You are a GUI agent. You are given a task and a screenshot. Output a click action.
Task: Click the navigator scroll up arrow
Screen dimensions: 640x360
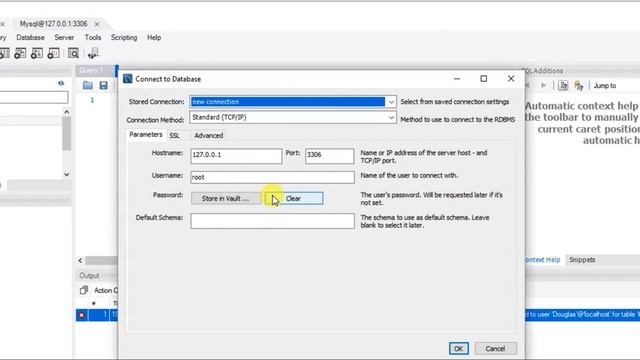click(67, 112)
